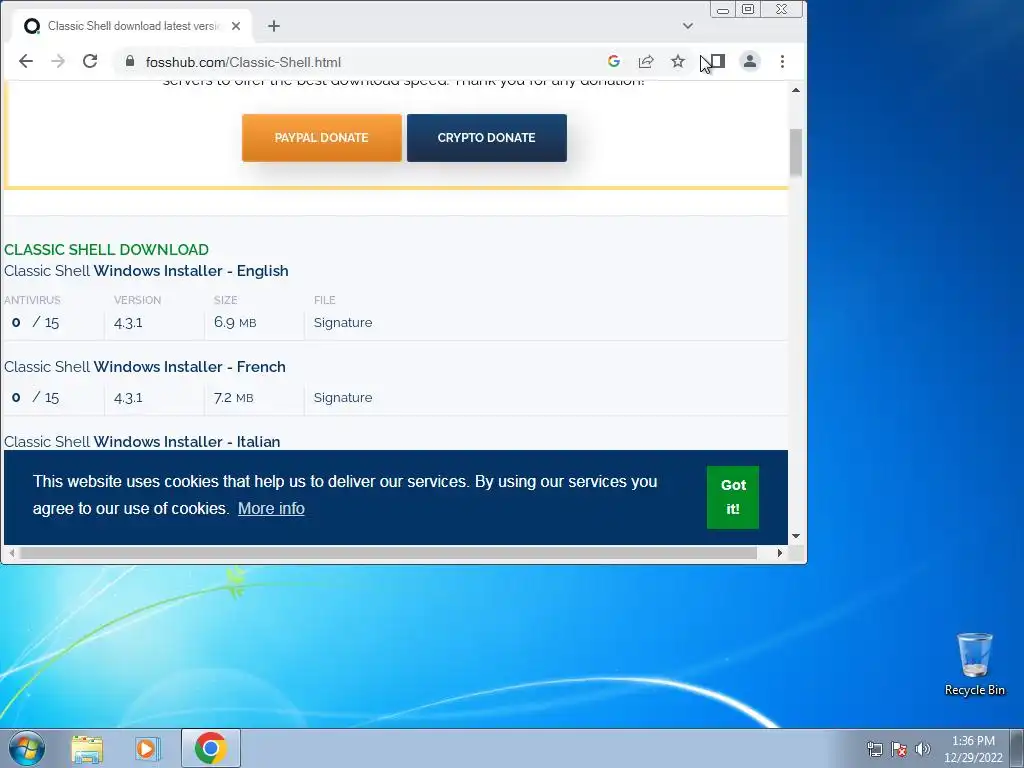The image size is (1024, 768).
Task: Open Windows Explorer from taskbar
Action: point(88,748)
